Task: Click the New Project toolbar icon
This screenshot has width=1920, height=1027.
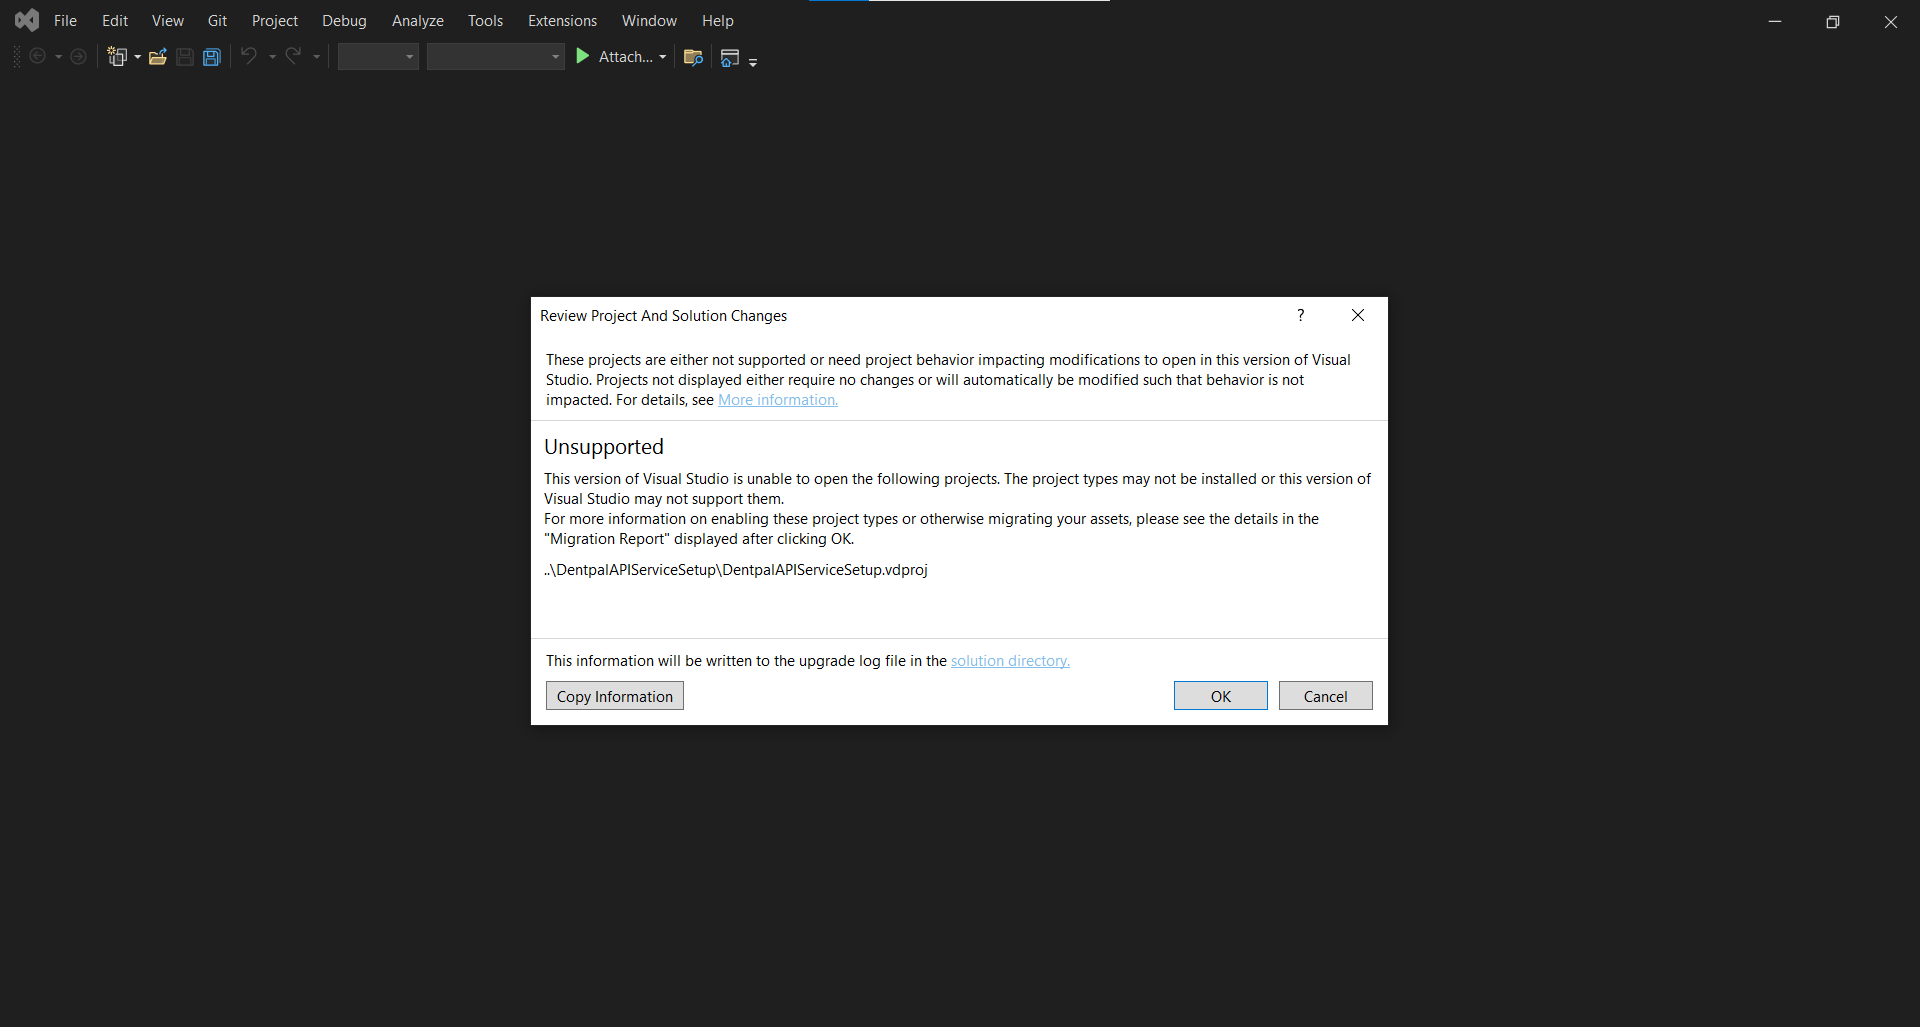Action: point(117,57)
